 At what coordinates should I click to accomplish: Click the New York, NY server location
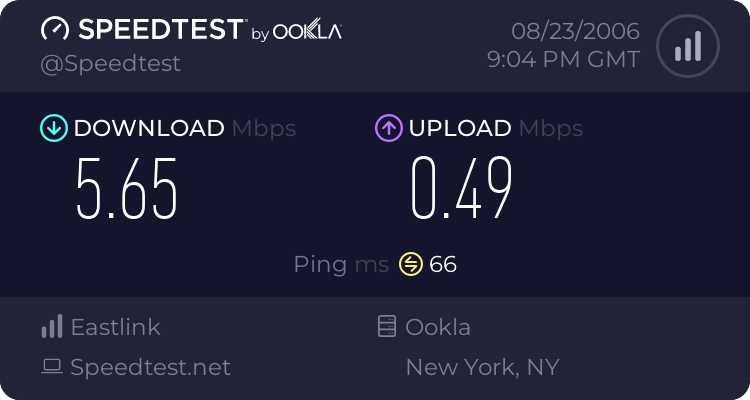[x=482, y=367]
